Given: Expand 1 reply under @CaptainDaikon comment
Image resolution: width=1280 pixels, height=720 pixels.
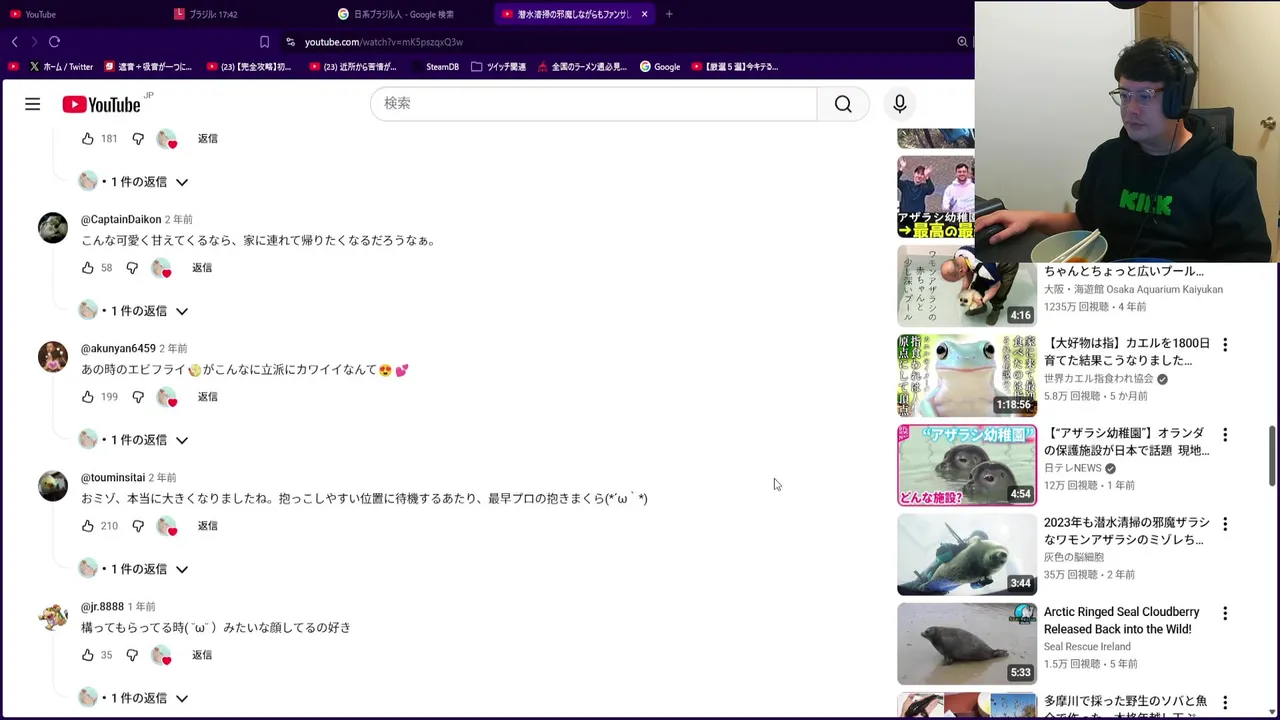Looking at the screenshot, I should pyautogui.click(x=134, y=311).
